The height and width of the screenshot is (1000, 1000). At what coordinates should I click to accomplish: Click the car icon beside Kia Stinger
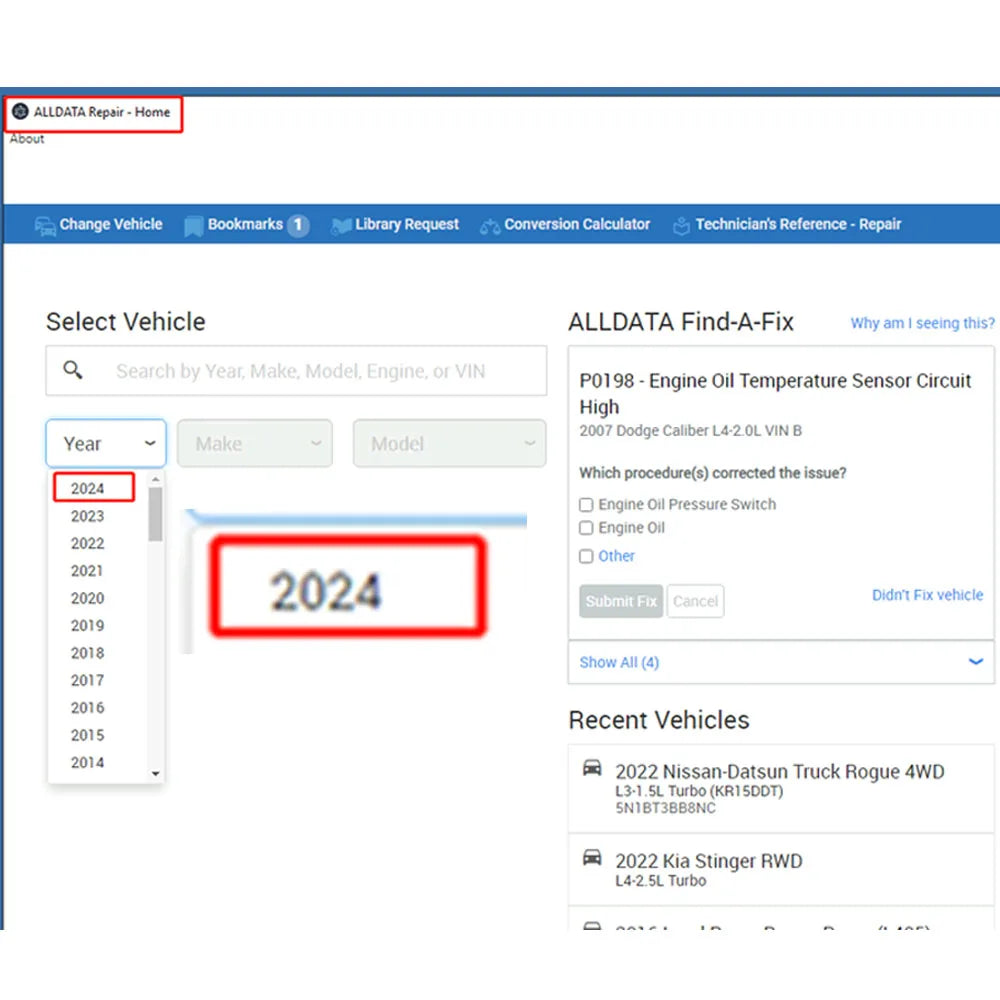pos(592,857)
